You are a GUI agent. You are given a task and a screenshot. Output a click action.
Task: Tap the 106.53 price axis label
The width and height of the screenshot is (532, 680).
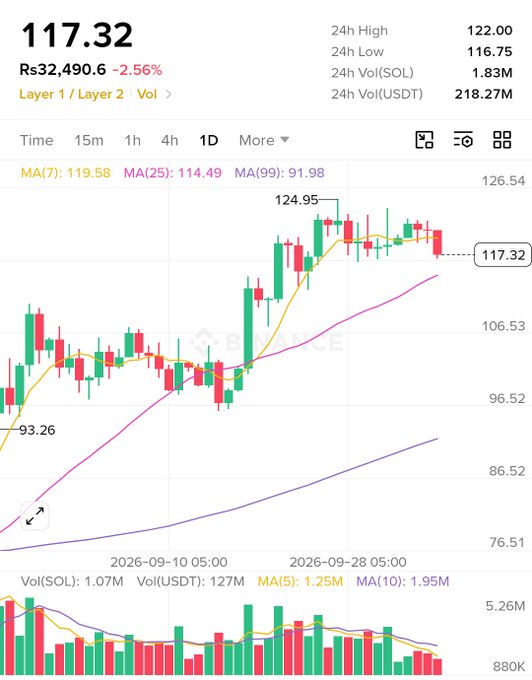click(503, 326)
